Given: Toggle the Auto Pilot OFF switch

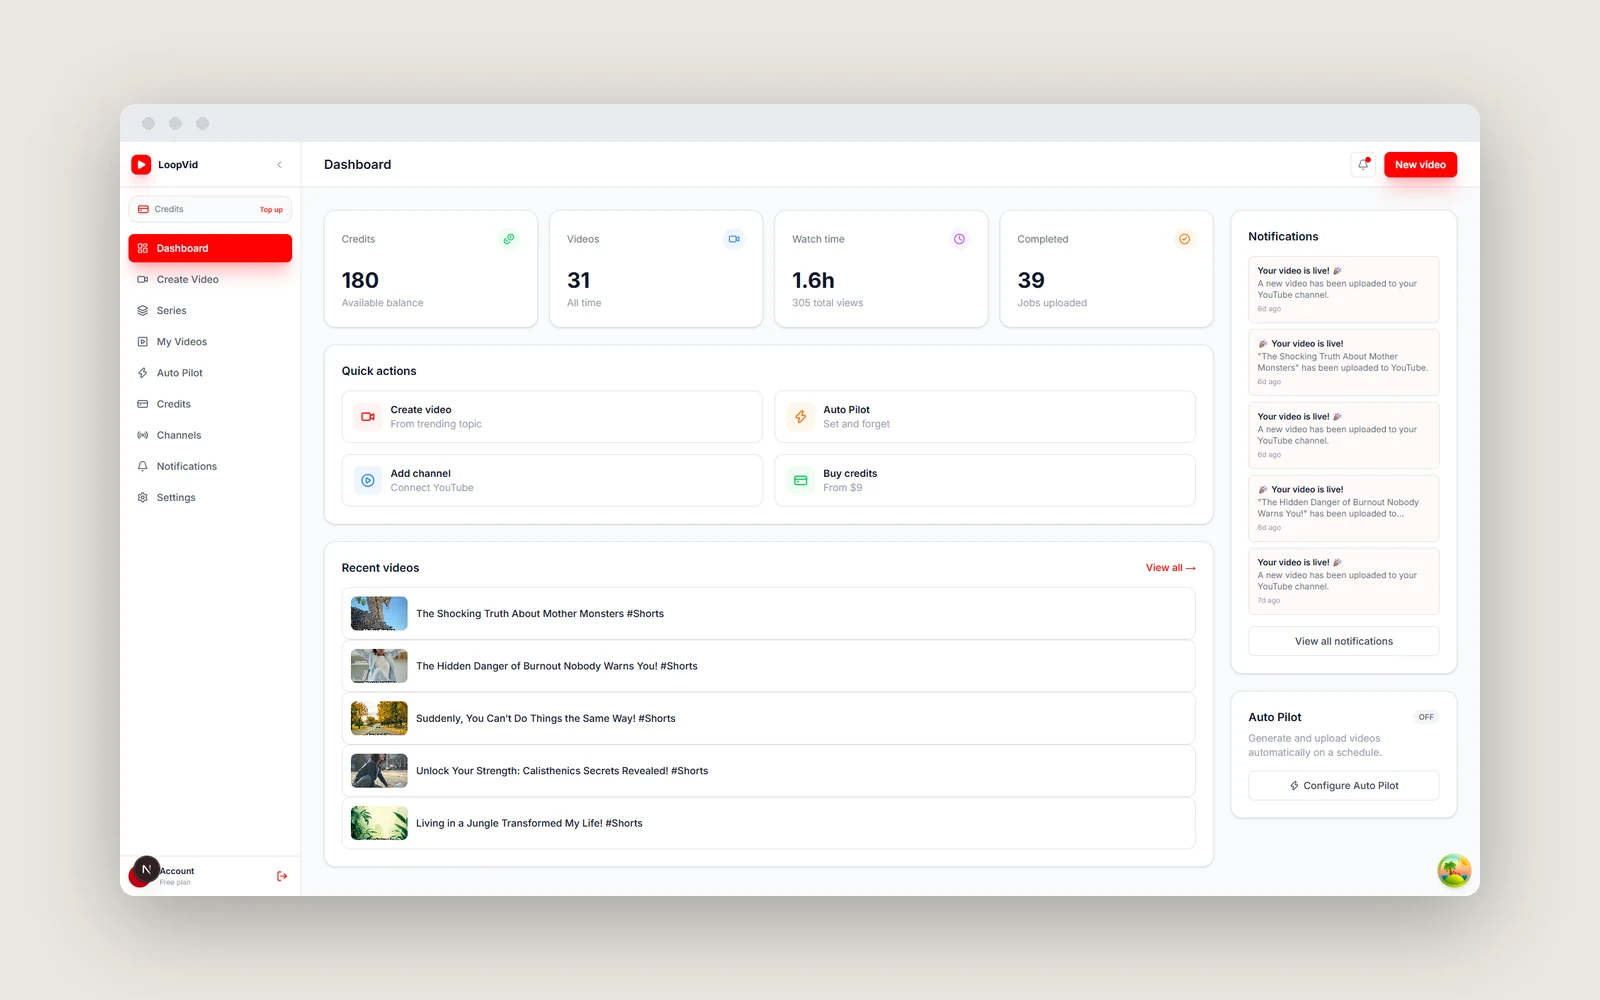Looking at the screenshot, I should point(1426,717).
